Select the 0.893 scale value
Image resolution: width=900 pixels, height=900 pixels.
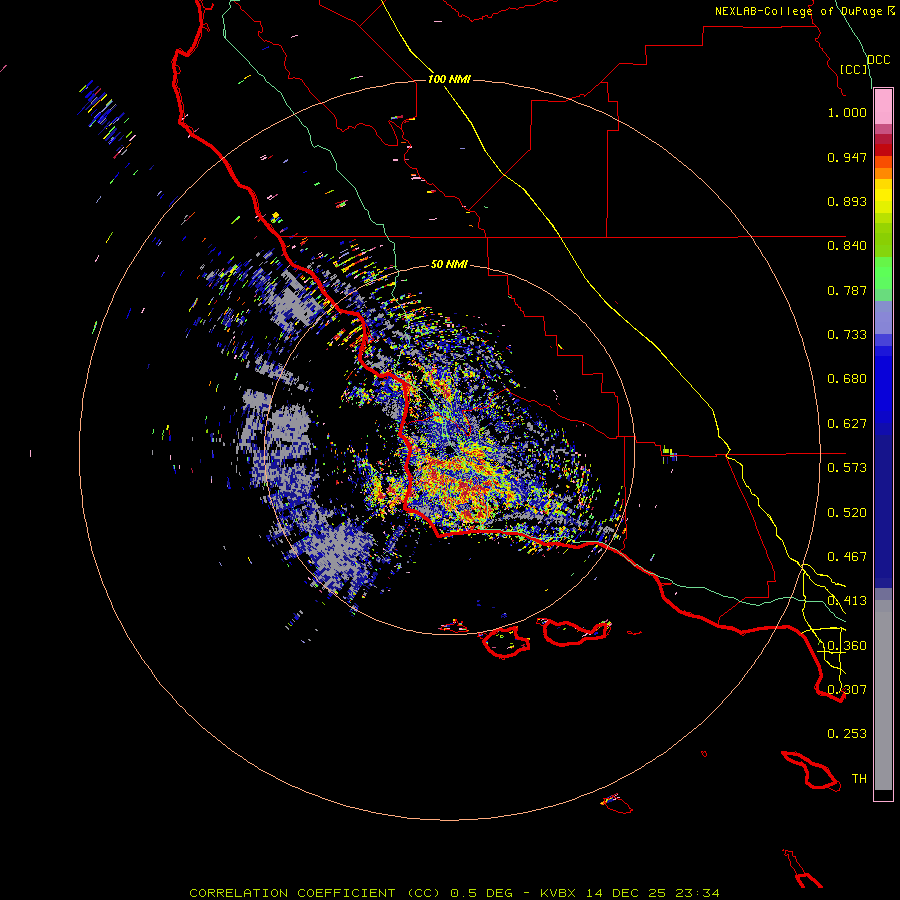click(847, 201)
